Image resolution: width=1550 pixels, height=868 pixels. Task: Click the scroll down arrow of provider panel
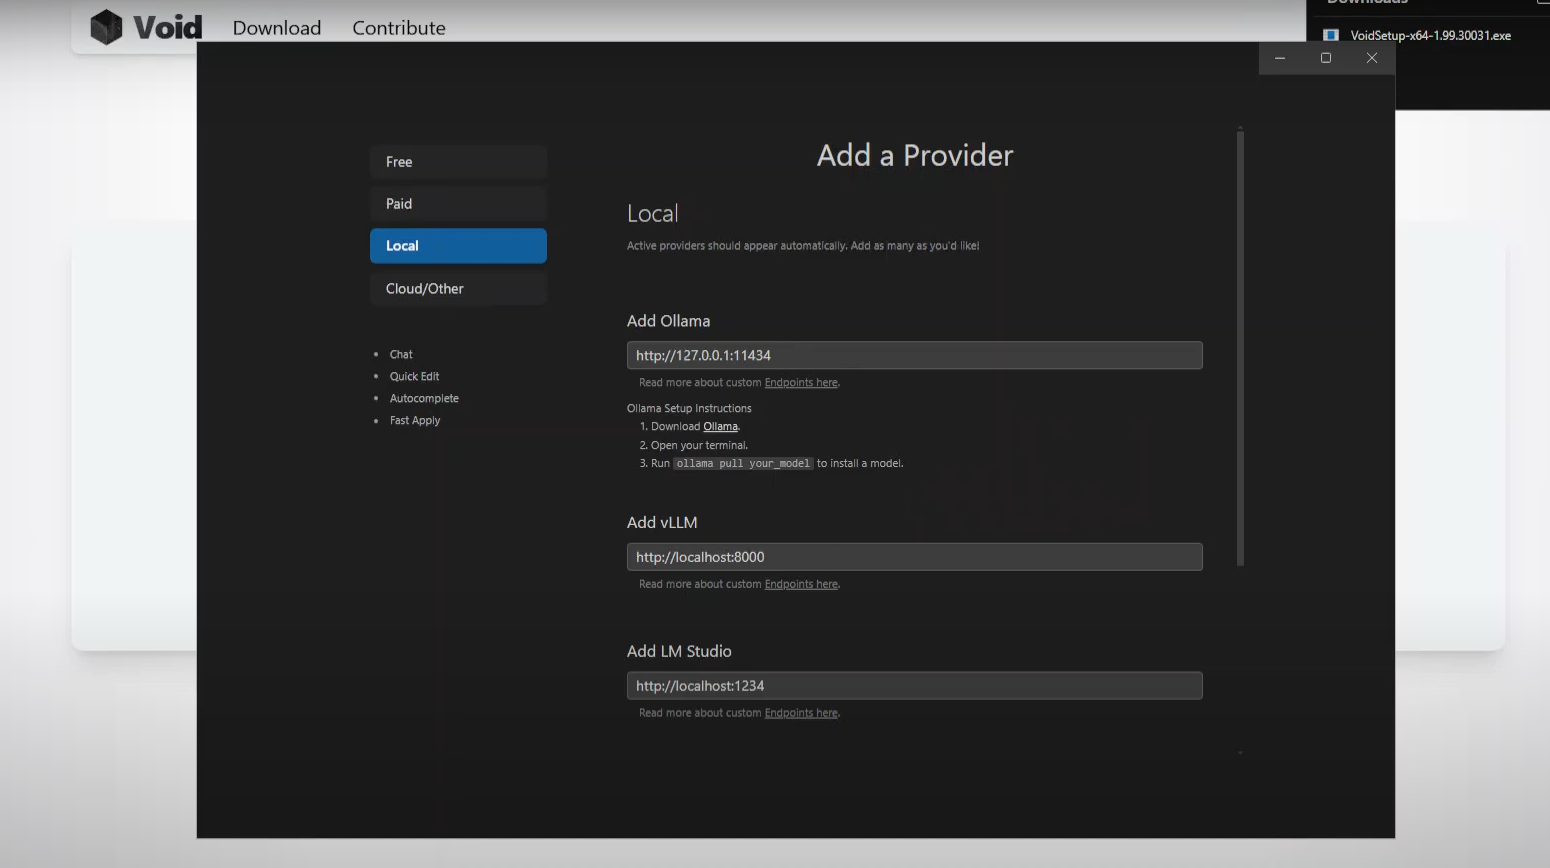pyautogui.click(x=1240, y=753)
